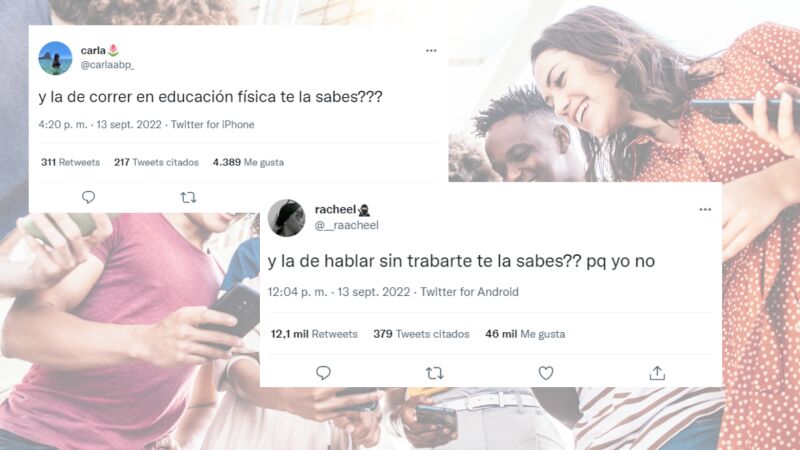This screenshot has height=450, width=800.
Task: Open the @__raacheel handle
Action: click(346, 226)
